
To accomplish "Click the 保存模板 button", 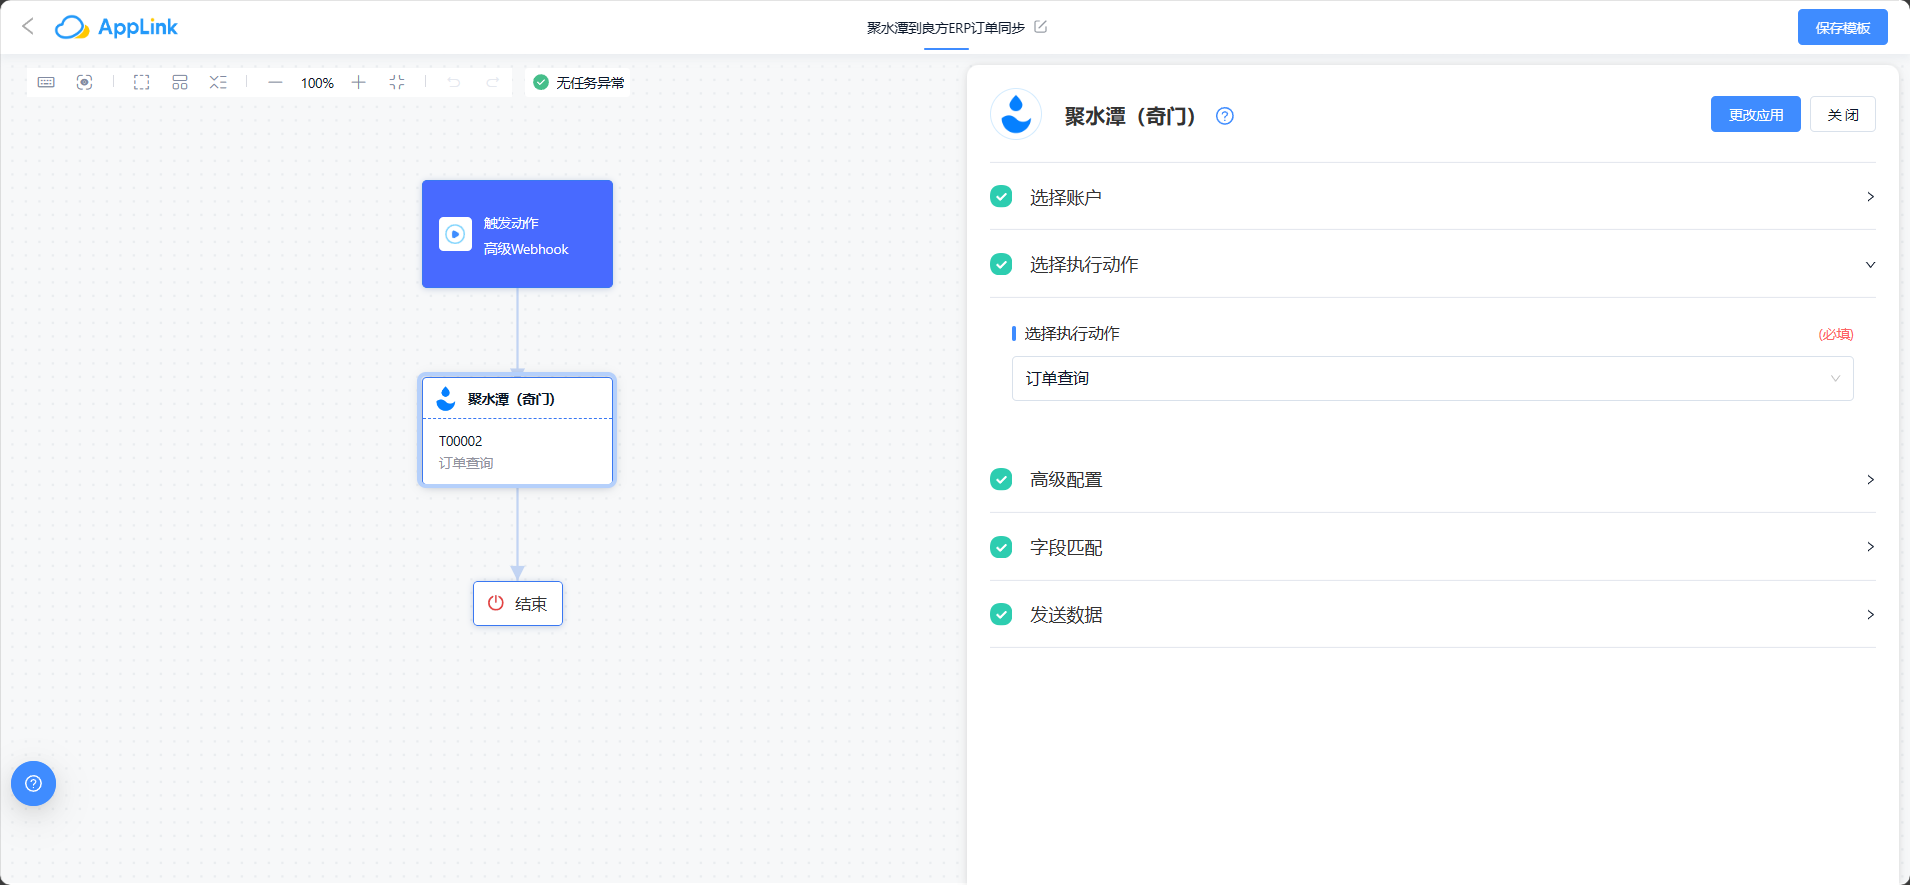I will (x=1843, y=27).
